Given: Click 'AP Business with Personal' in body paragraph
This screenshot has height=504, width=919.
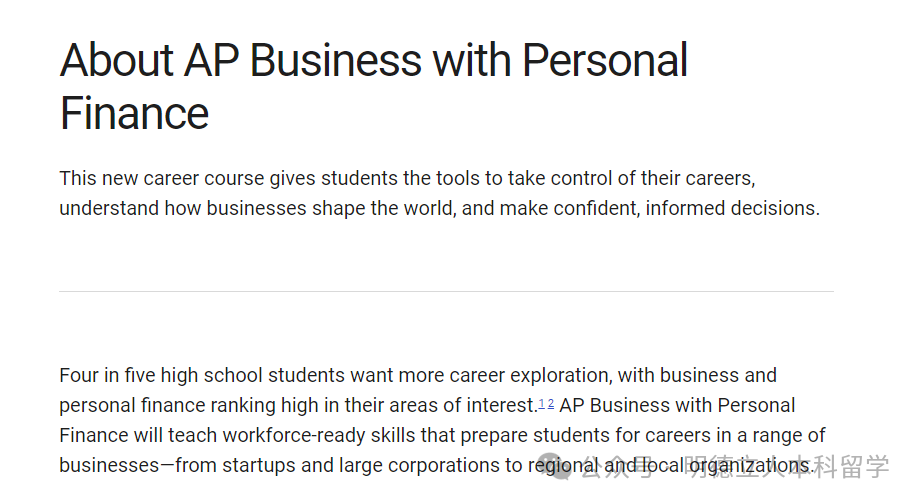Looking at the screenshot, I should coord(677,406).
